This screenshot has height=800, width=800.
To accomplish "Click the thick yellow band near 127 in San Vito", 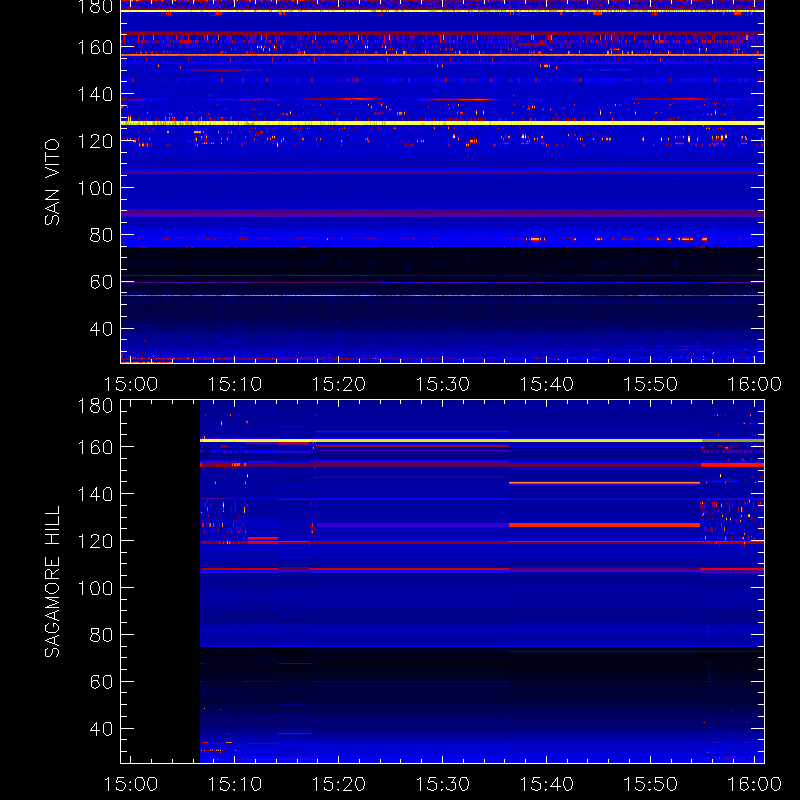I will (442, 123).
